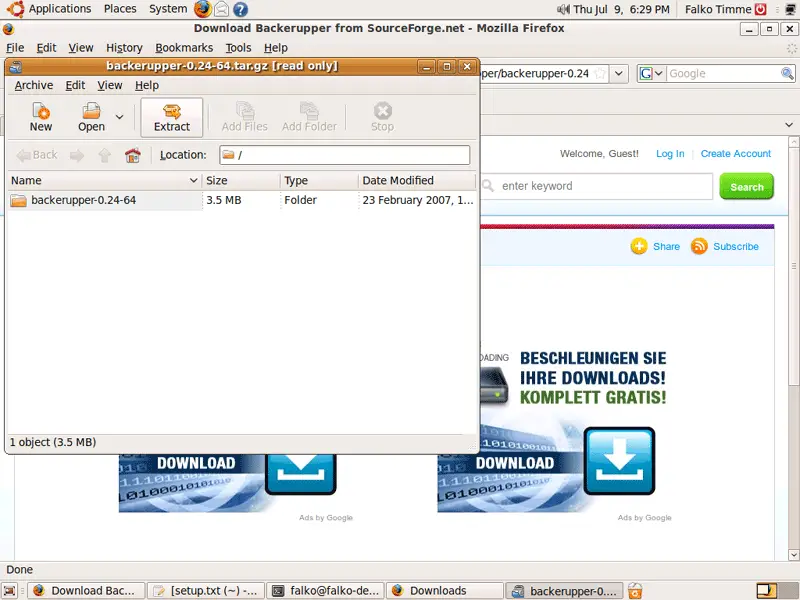Open the System menu in the top panel
Screen dimensions: 800x600
click(168, 9)
